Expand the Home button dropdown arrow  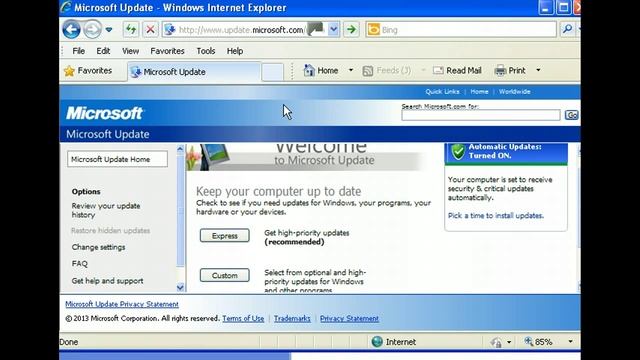click(351, 71)
